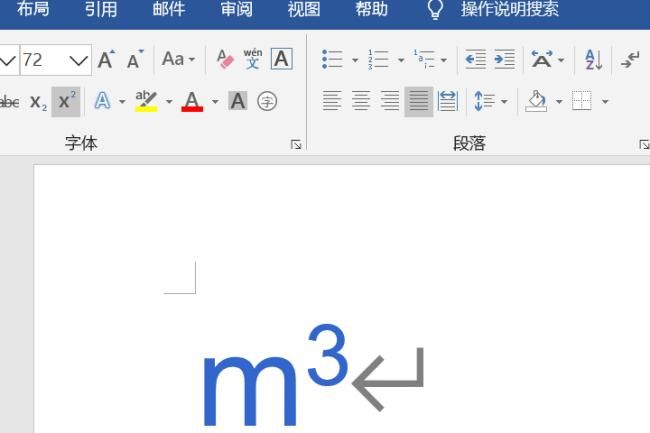This screenshot has height=433, width=650.
Task: Open the 布局 (Layout) tab
Action: click(33, 9)
